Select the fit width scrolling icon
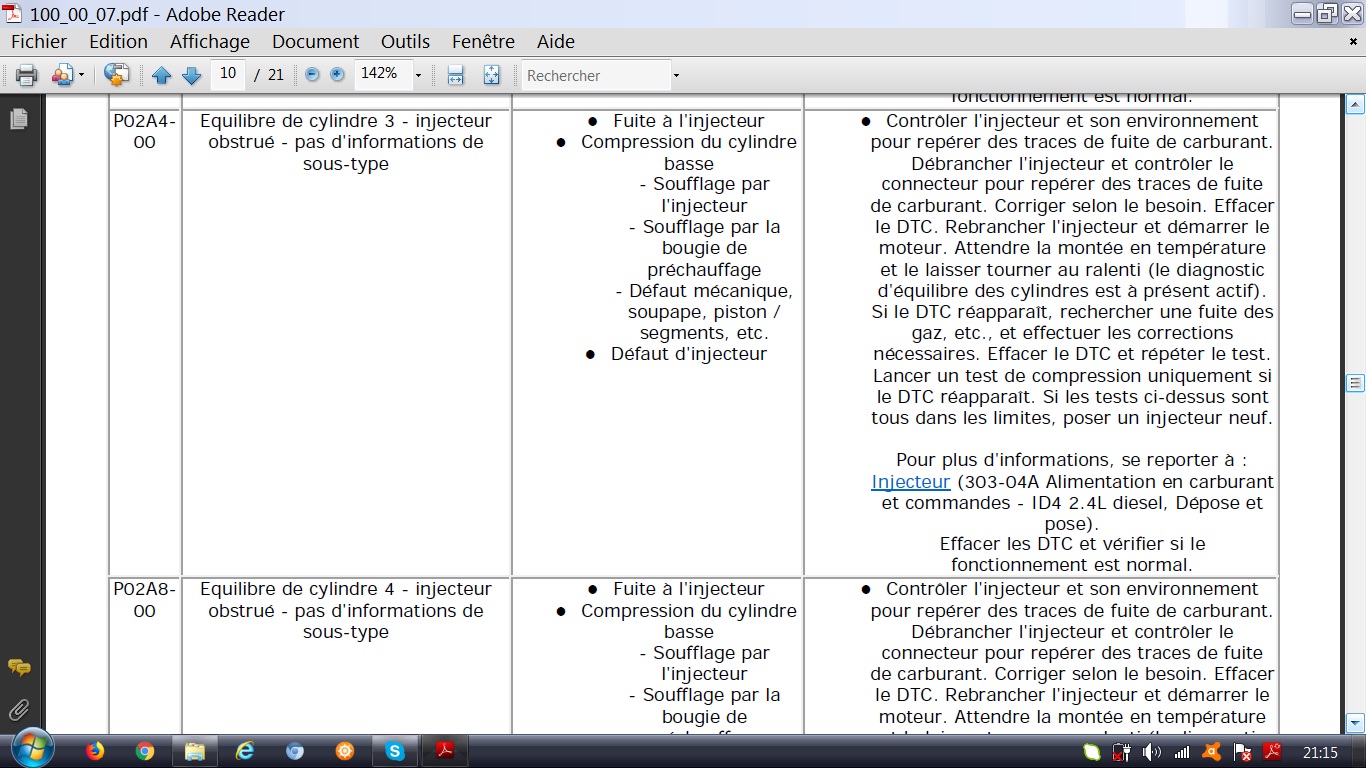This screenshot has height=768, width=1366. pyautogui.click(x=455, y=75)
